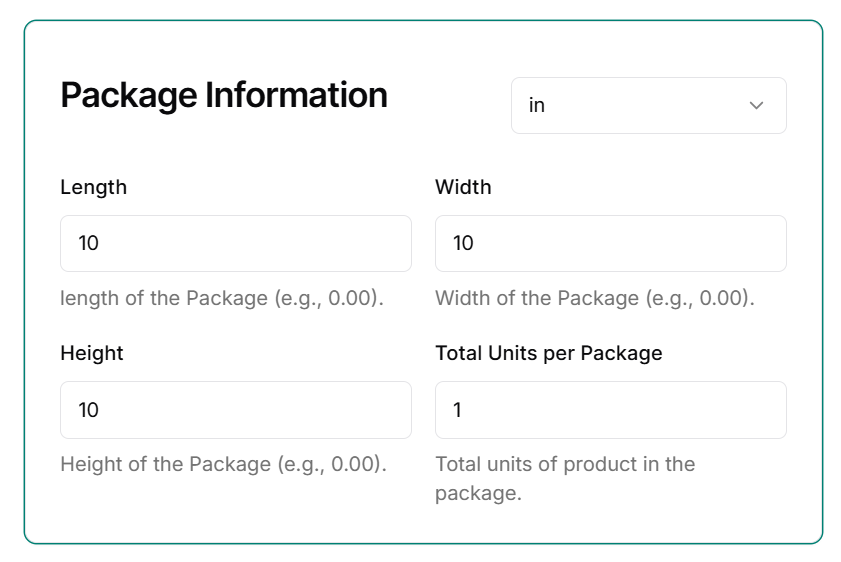
Task: Focus the Length input field
Action: point(235,243)
